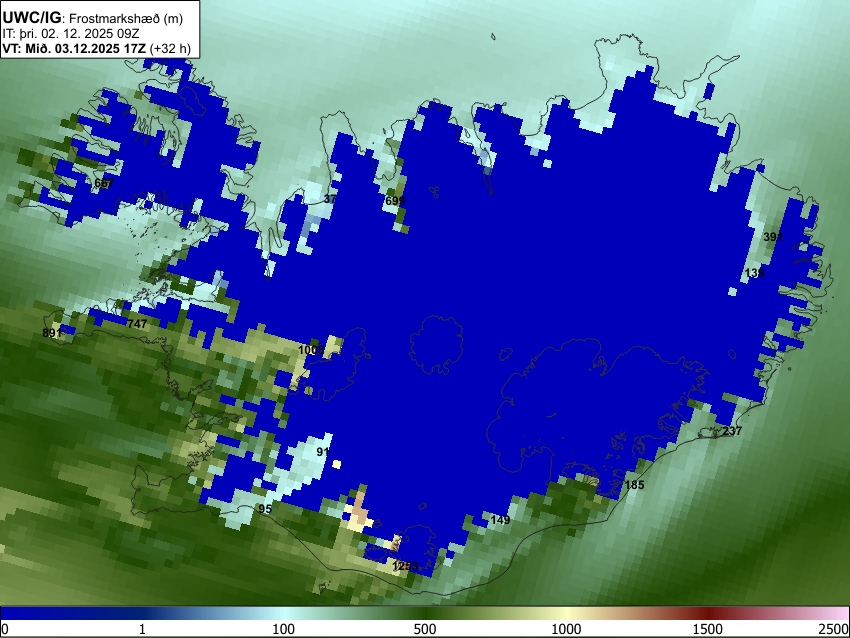Image resolution: width=850 pixels, height=638 pixels.
Task: Click the colour scale tick label '0'
Action: (x=5, y=629)
